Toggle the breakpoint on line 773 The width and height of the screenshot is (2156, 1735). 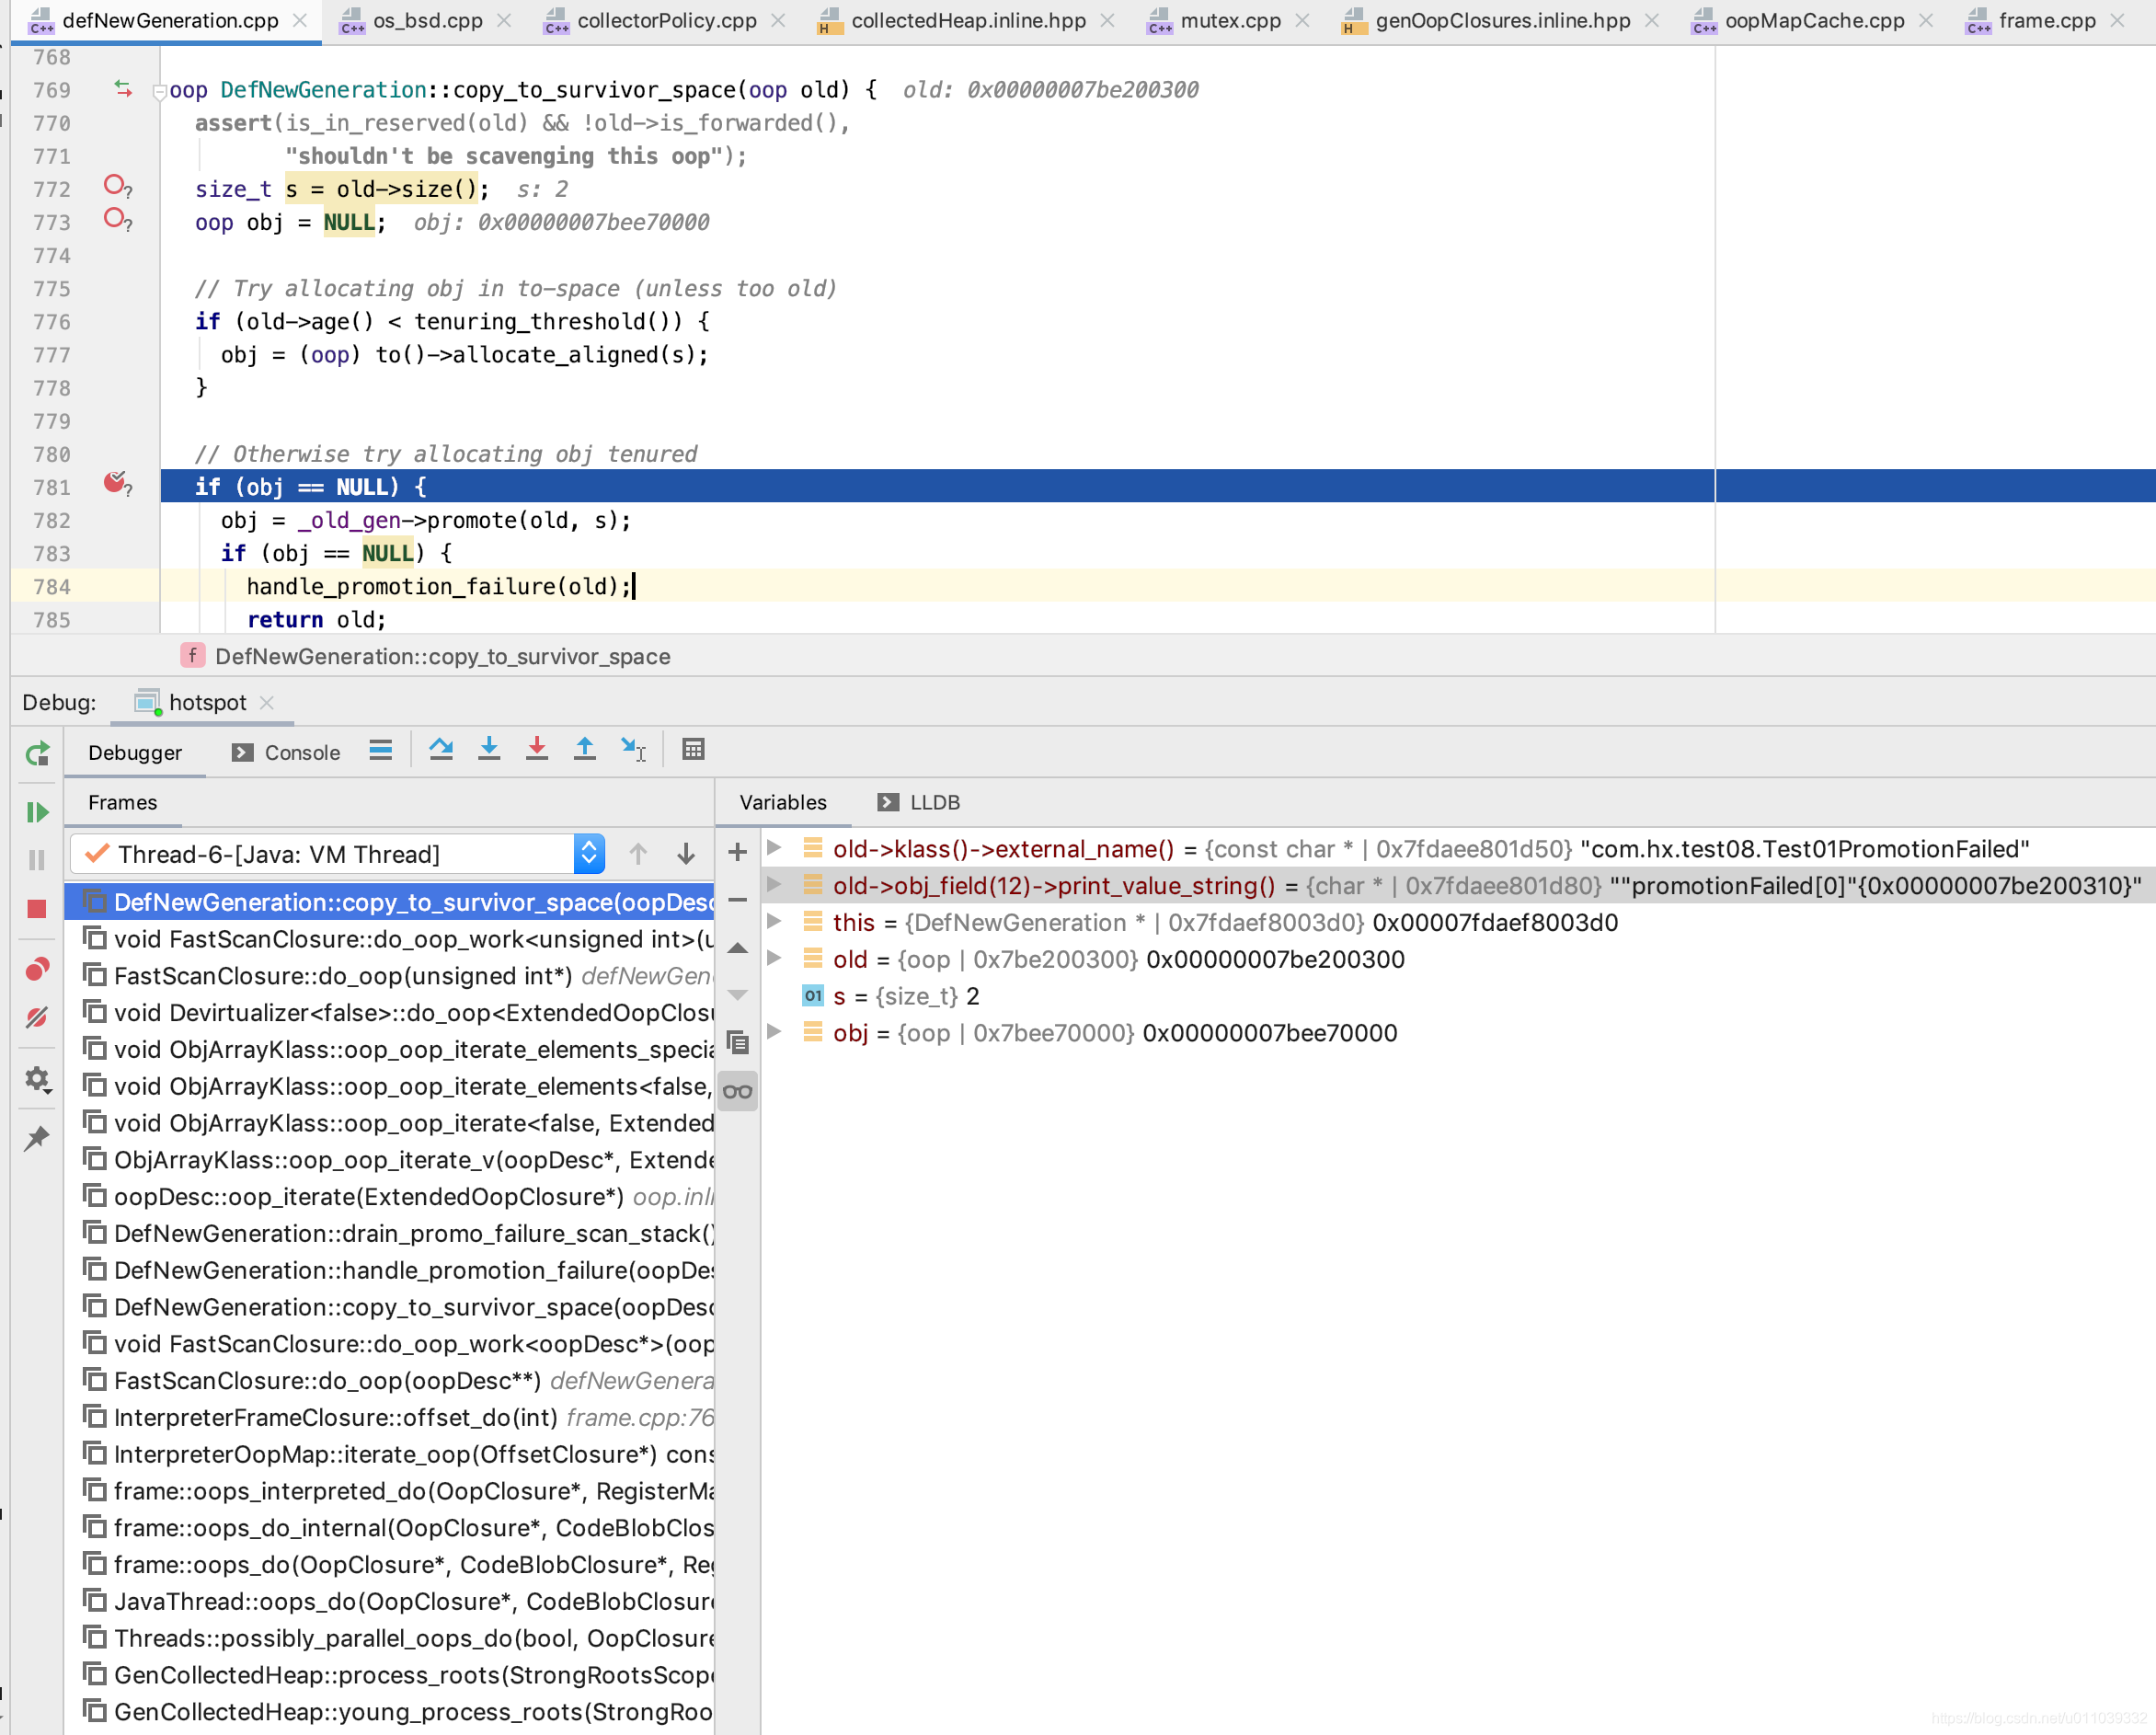point(115,219)
